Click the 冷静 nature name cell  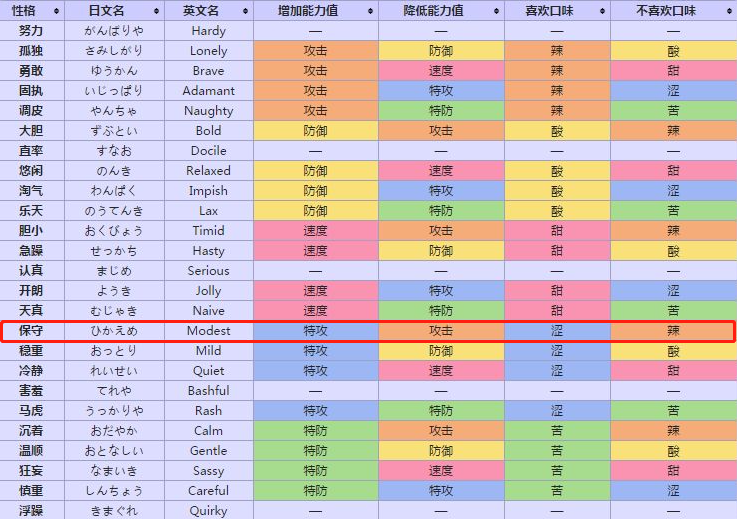32,370
